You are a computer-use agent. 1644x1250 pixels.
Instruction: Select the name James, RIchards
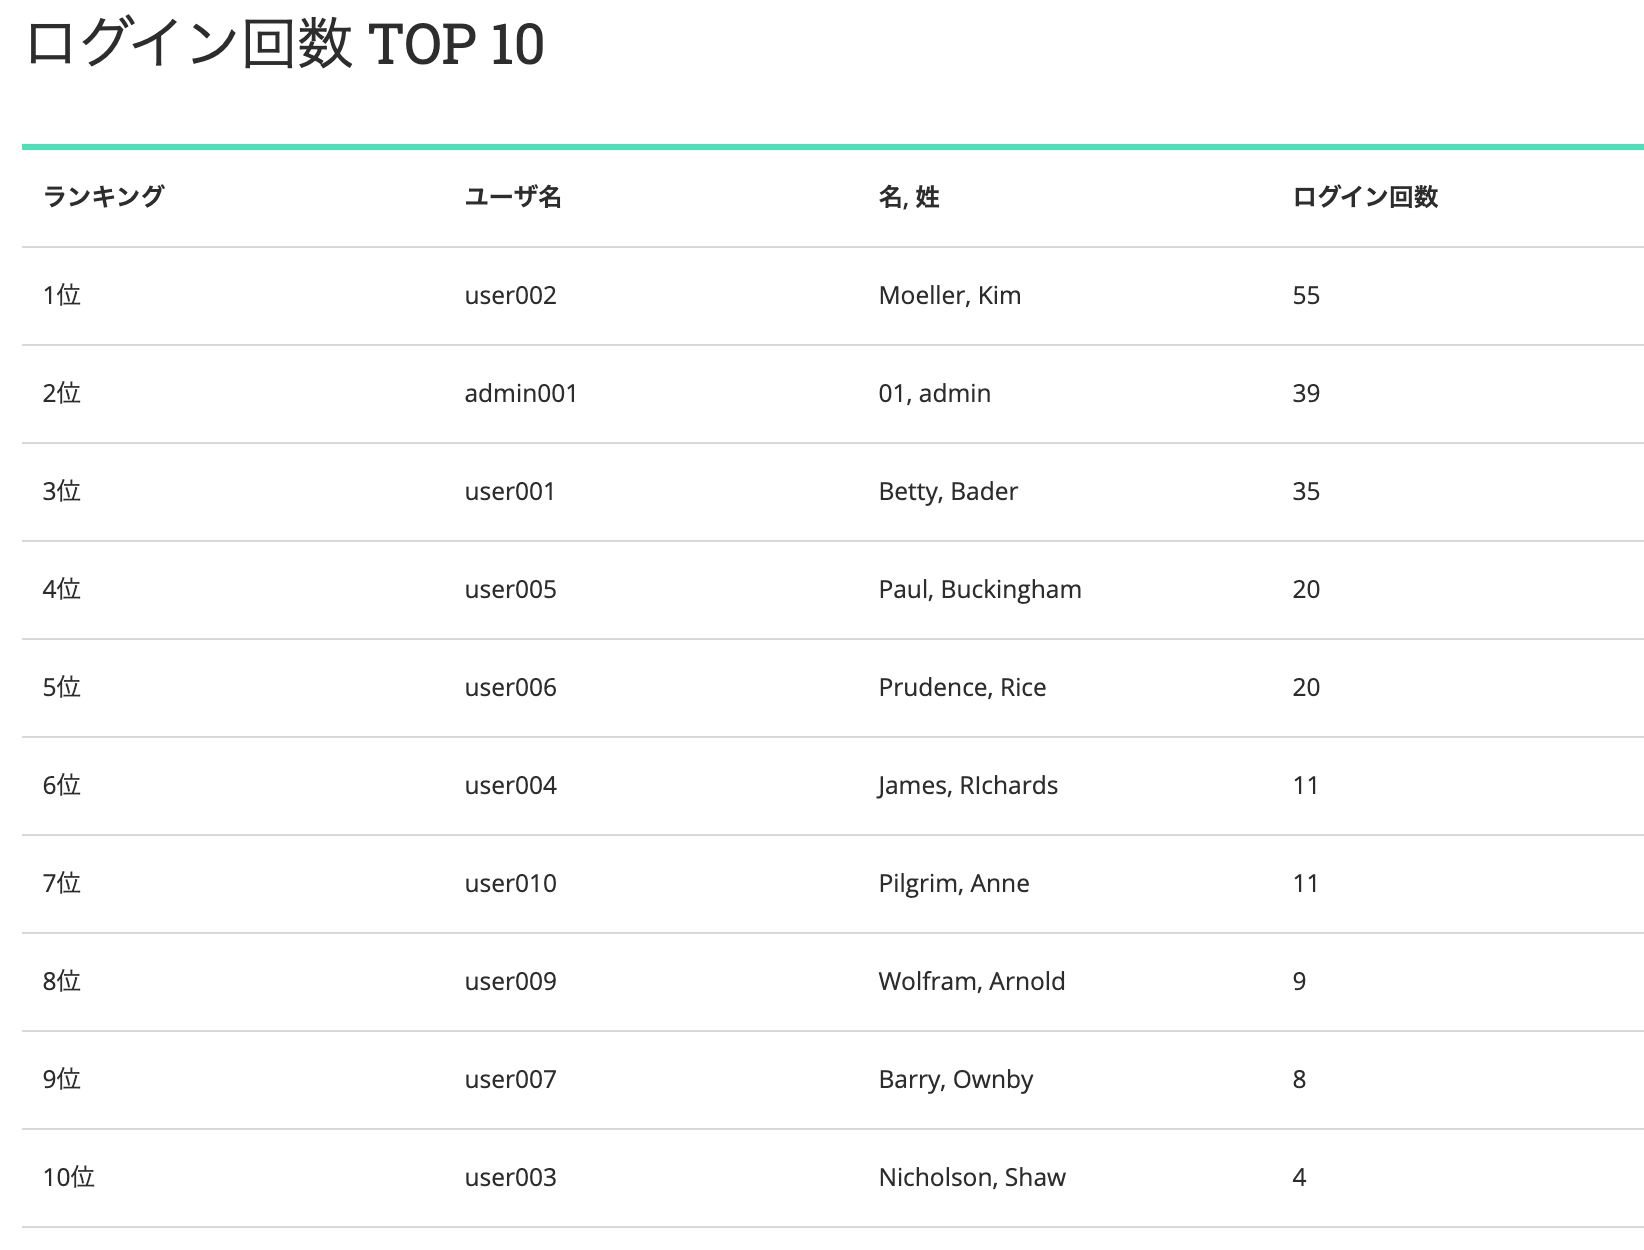pos(968,786)
